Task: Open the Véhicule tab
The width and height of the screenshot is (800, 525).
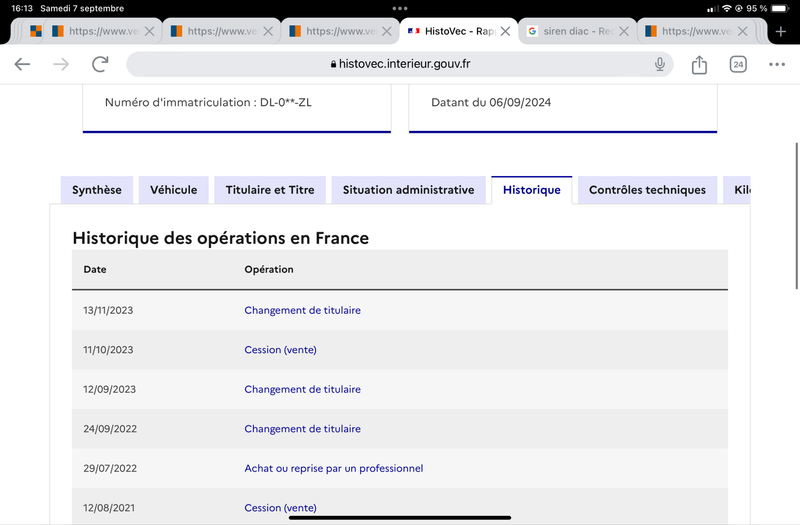Action: [x=173, y=190]
